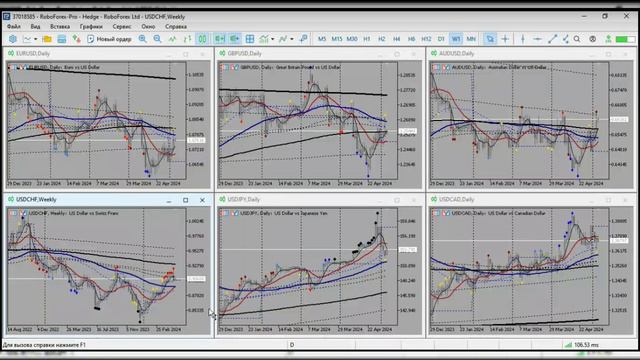Open the Market shop icon in toolbar
The height and width of the screenshot is (360, 640).
click(62, 39)
